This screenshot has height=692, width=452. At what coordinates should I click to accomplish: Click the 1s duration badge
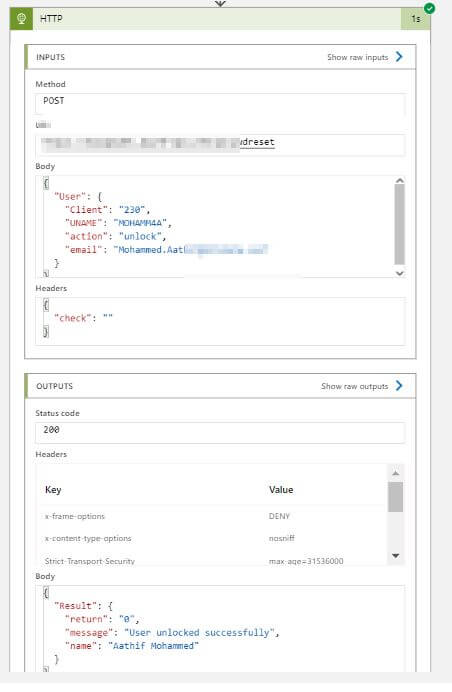[415, 19]
